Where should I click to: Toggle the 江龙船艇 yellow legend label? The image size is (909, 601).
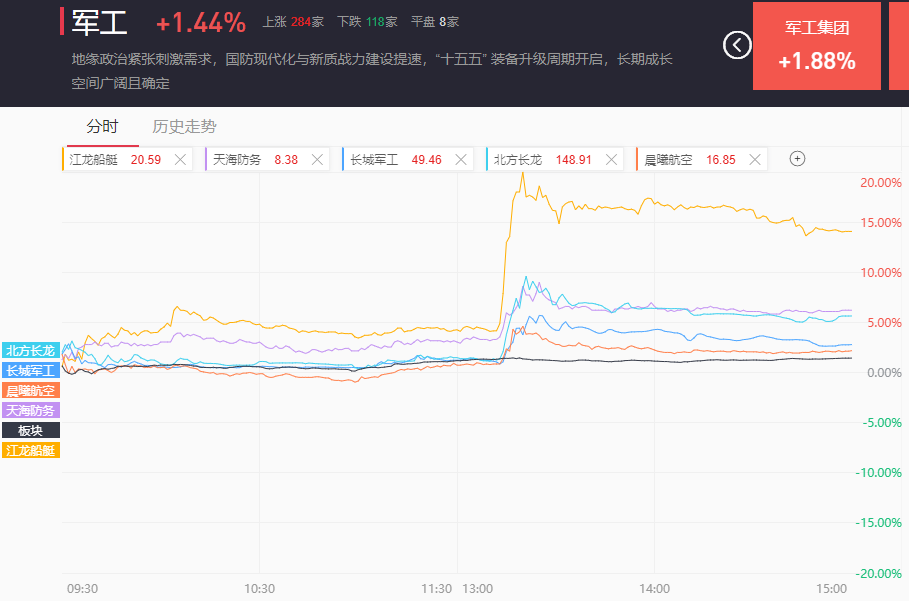tap(31, 450)
